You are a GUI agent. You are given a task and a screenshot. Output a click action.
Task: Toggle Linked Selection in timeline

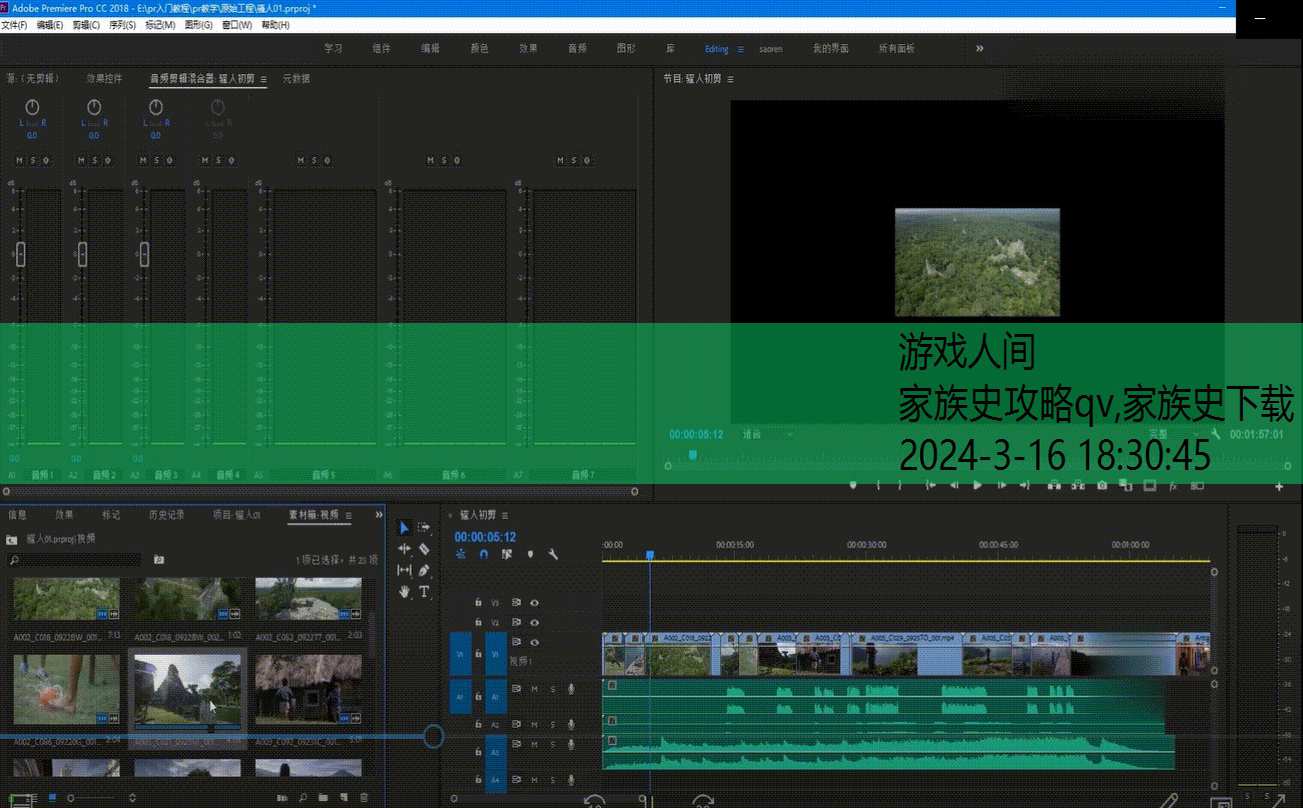coord(507,554)
